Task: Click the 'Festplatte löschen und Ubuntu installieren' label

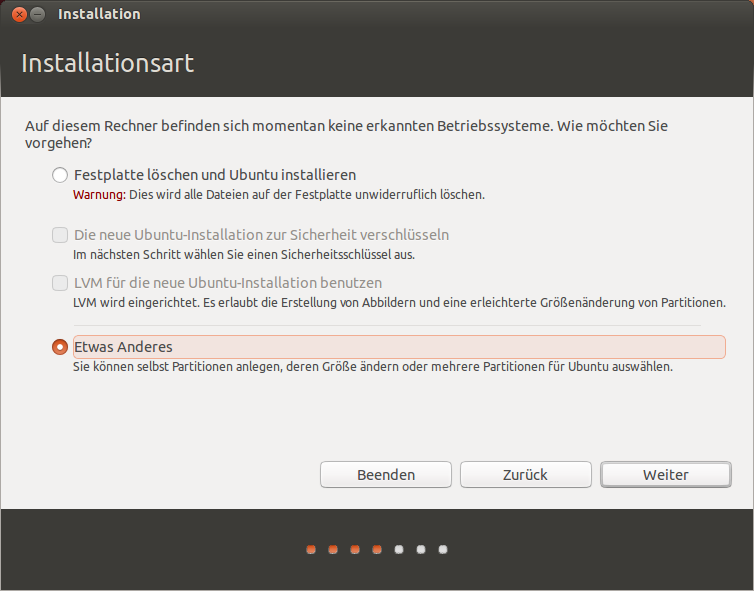Action: pos(215,175)
